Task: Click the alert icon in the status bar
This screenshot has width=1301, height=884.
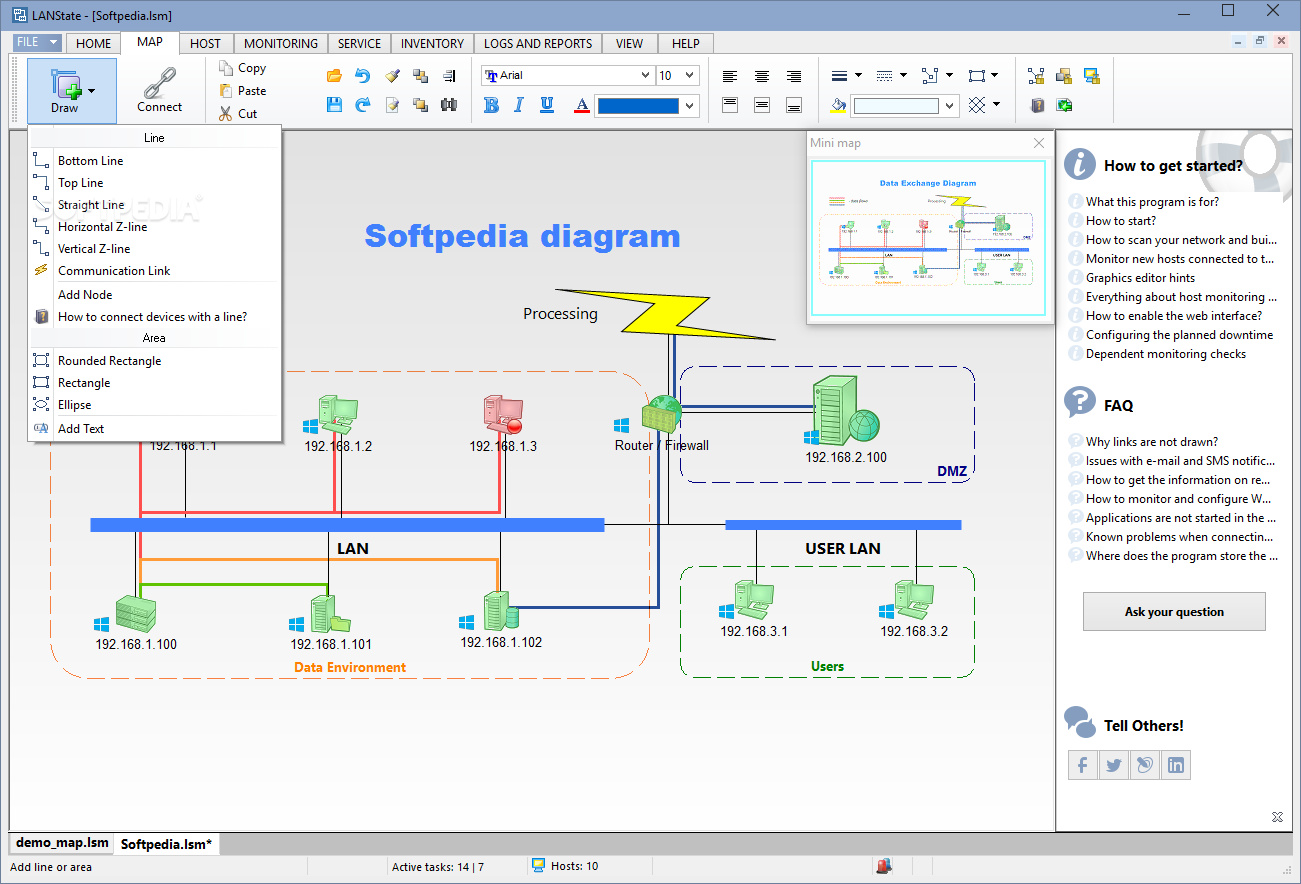Action: (884, 866)
